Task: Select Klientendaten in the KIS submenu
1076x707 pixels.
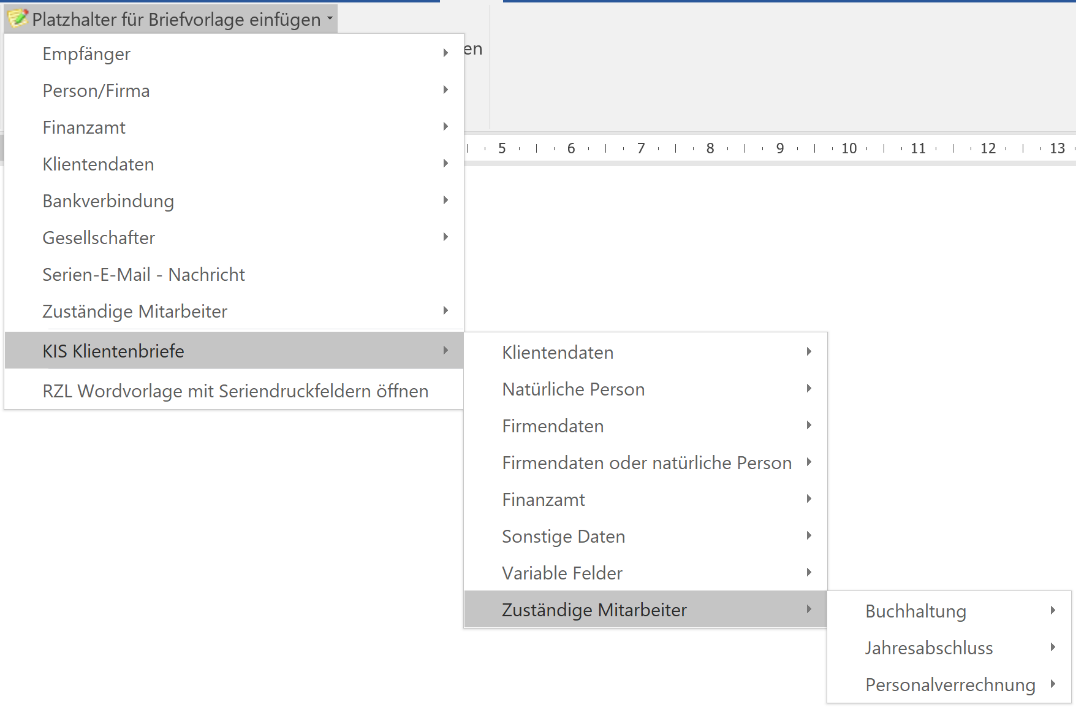Action: [x=557, y=352]
